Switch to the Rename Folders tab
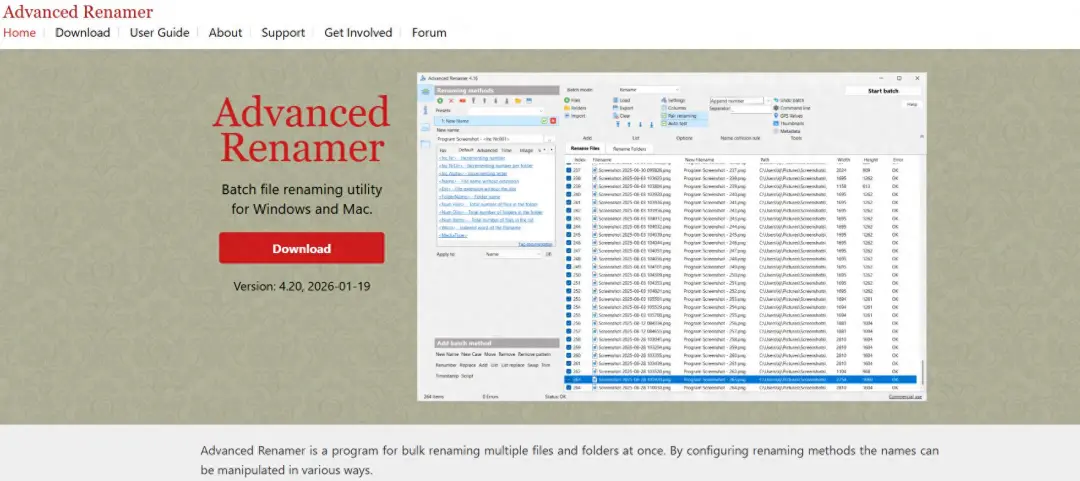Image resolution: width=1080 pixels, height=481 pixels. pos(629,148)
